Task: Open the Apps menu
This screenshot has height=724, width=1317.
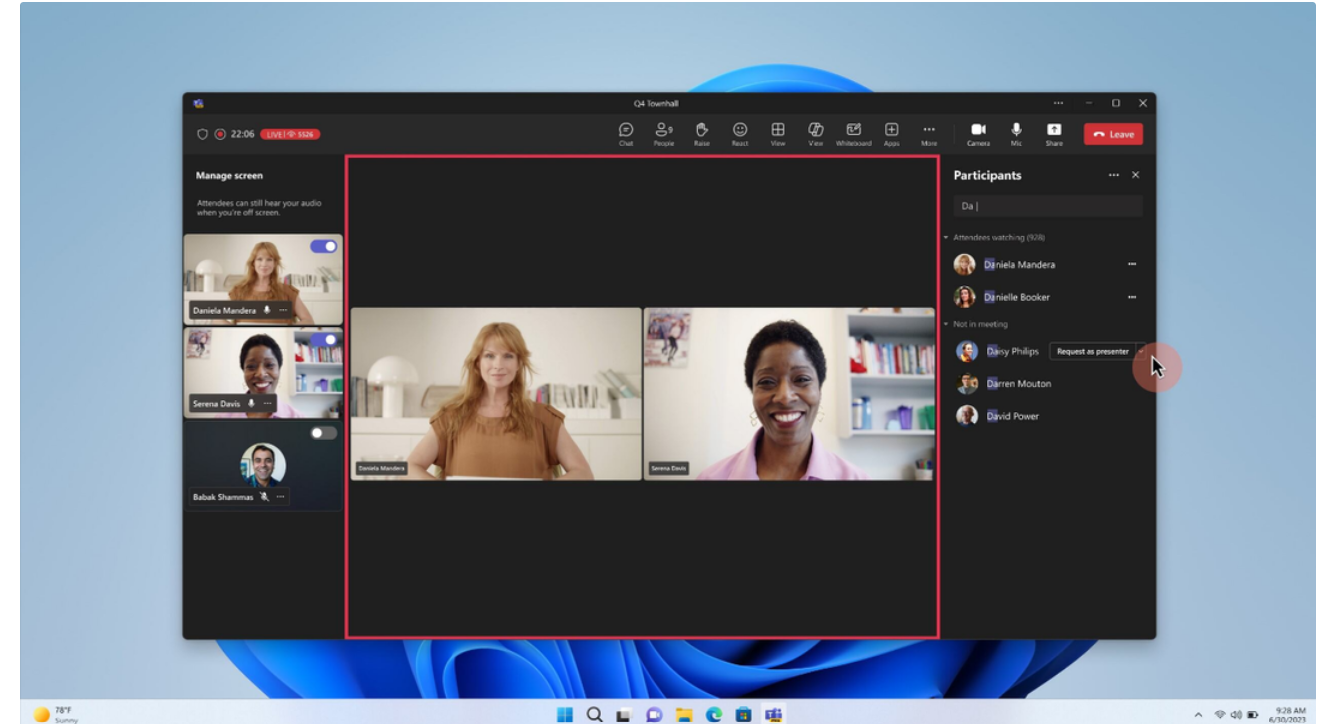Action: (x=891, y=134)
